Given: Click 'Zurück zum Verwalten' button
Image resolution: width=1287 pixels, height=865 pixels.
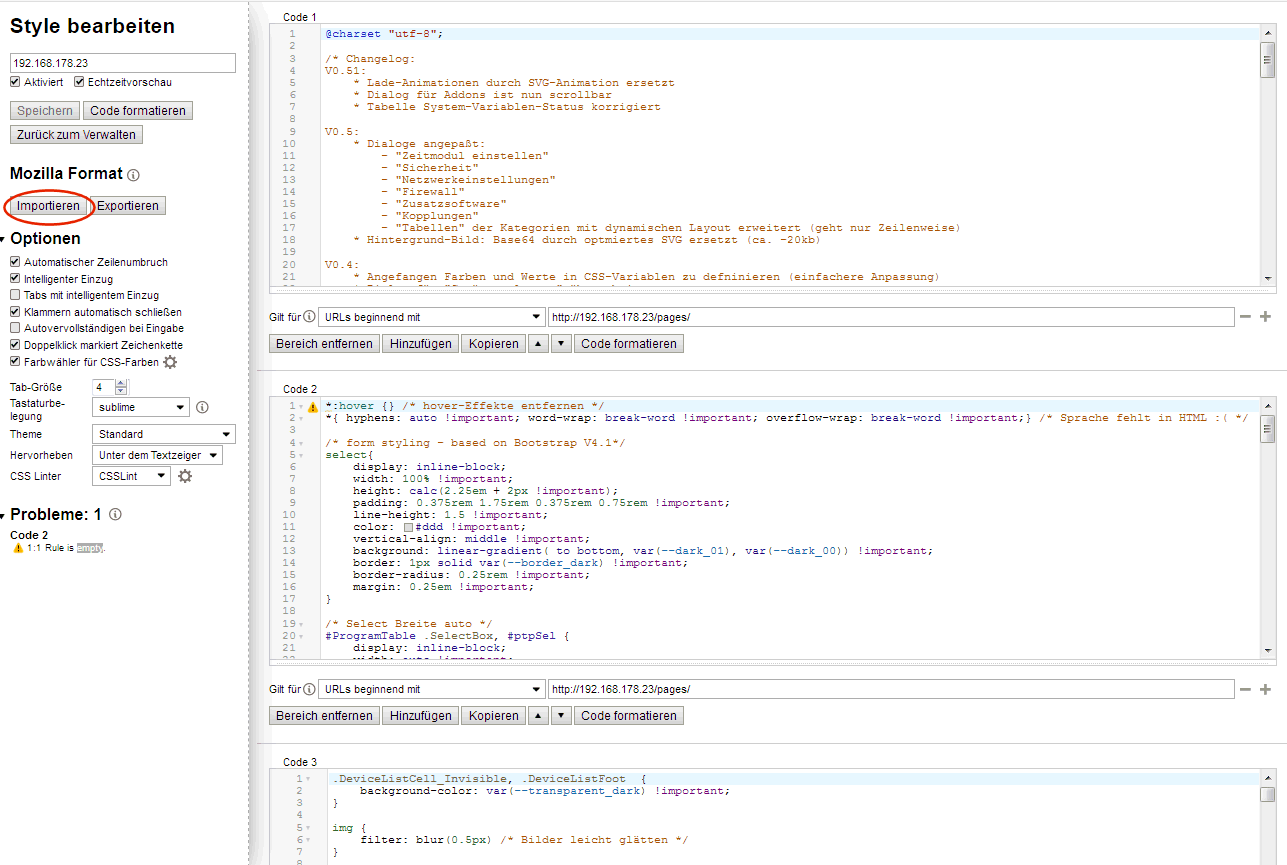Looking at the screenshot, I should 77,135.
